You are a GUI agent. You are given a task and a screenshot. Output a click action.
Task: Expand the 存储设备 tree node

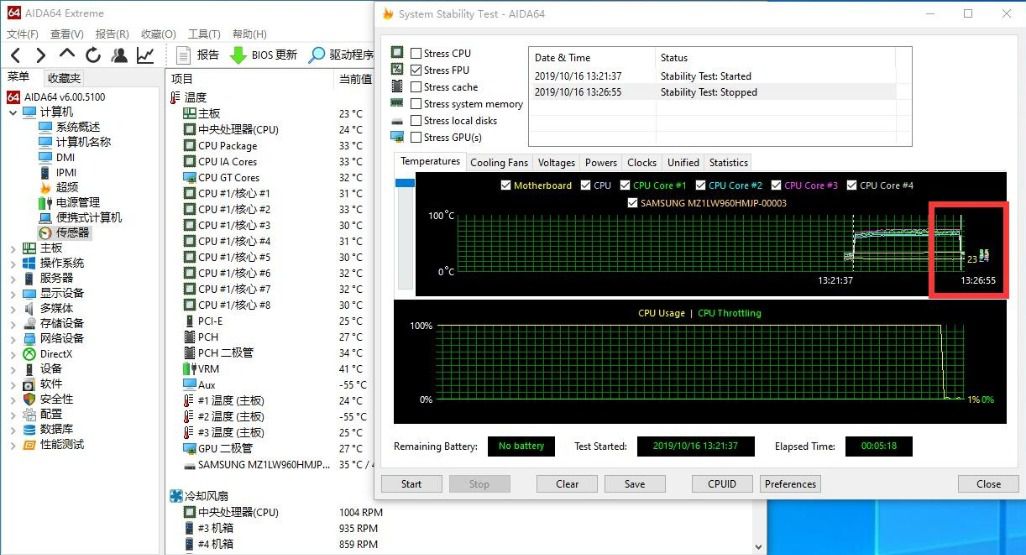[13, 324]
